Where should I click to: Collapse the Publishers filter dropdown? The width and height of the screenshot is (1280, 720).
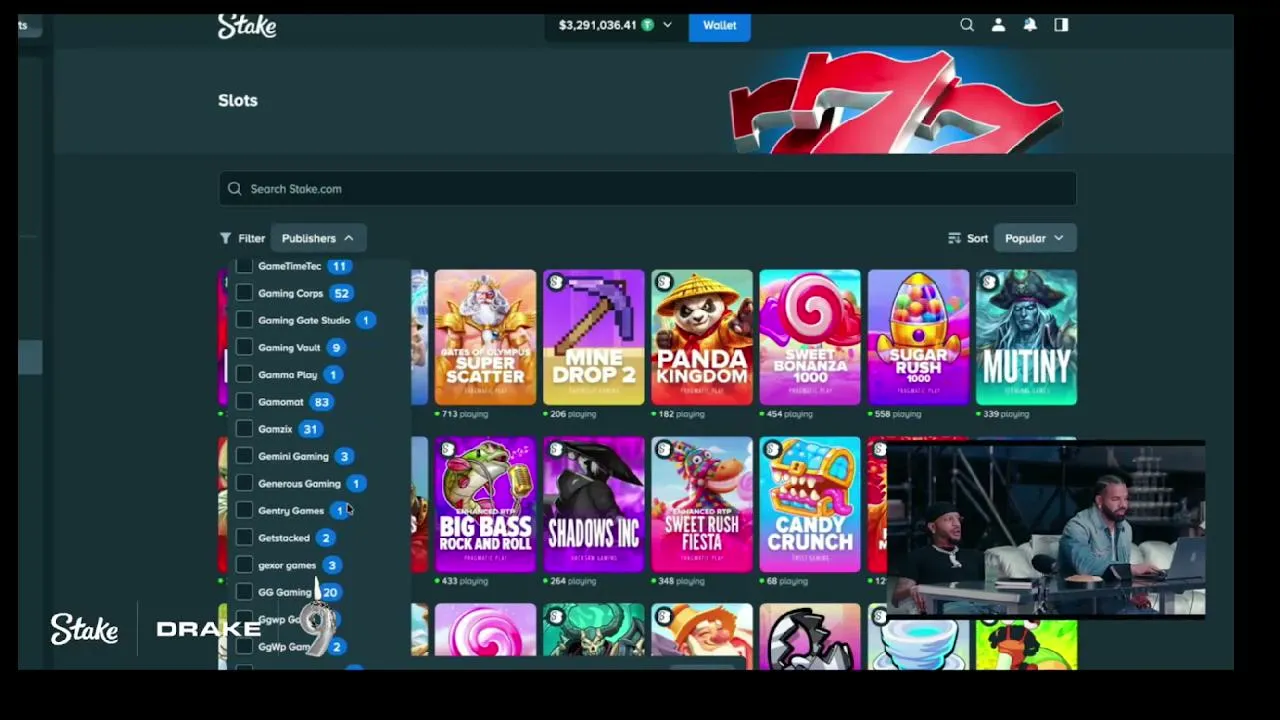click(318, 238)
